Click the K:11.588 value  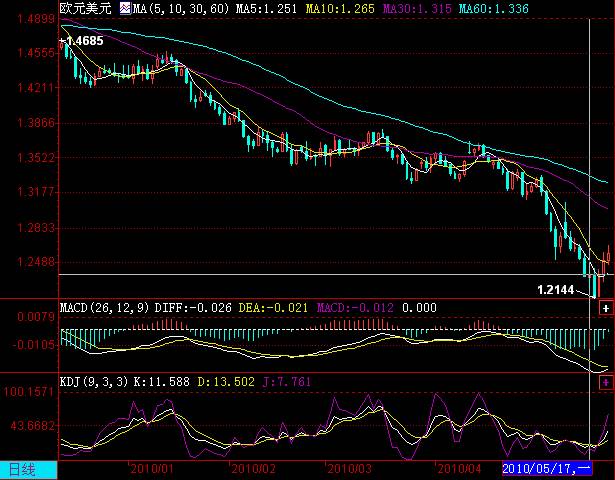[x=162, y=382]
